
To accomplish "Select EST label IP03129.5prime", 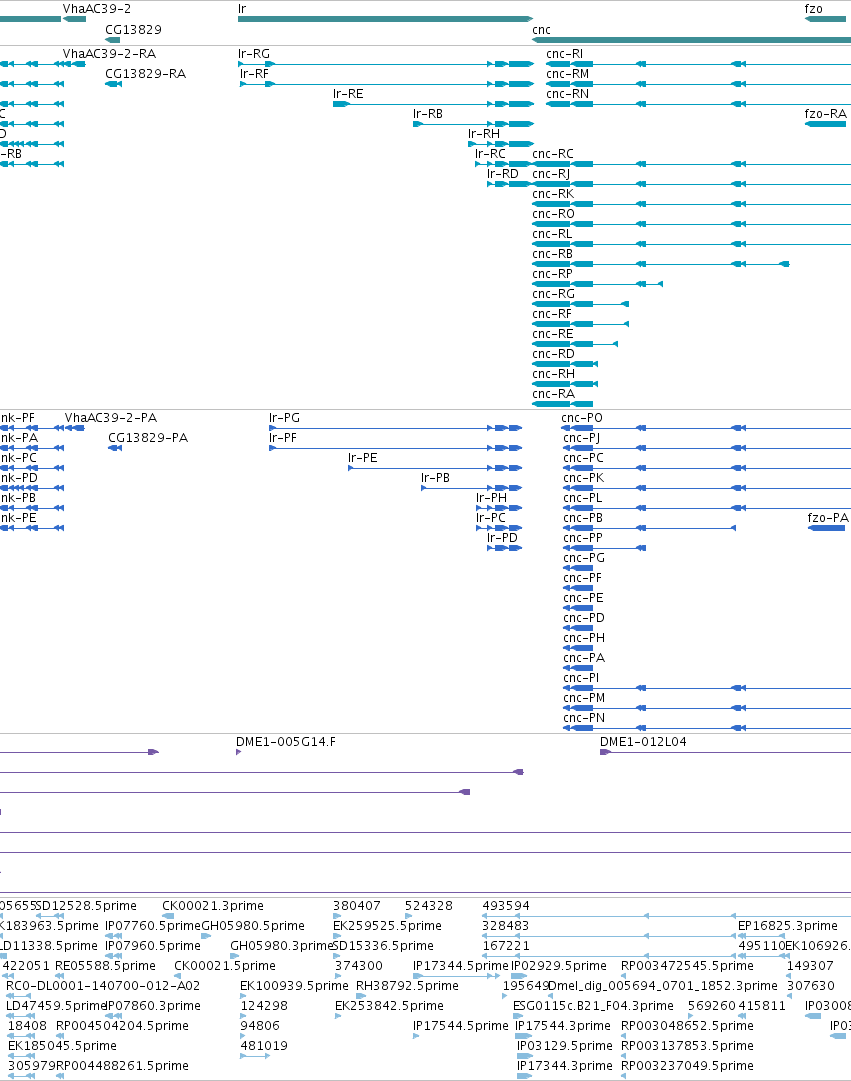I will pyautogui.click(x=565, y=1046).
